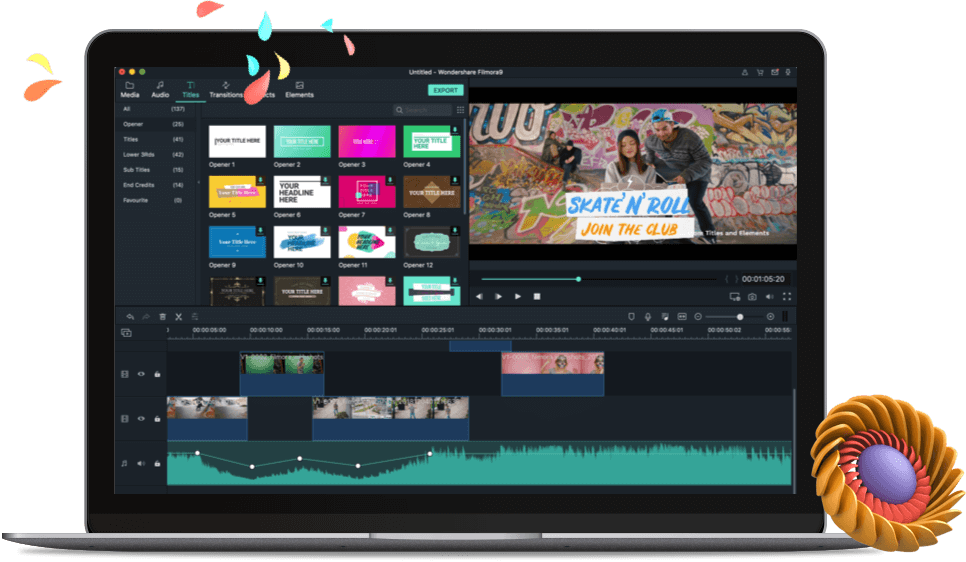Select the Opener 9 title thumbnail
The height and width of the screenshot is (562, 966).
click(x=237, y=242)
